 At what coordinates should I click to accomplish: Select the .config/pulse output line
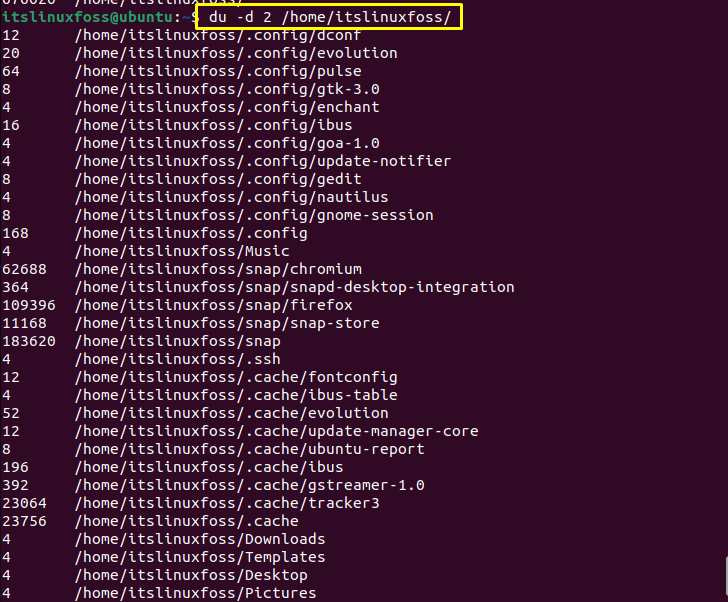(x=218, y=71)
